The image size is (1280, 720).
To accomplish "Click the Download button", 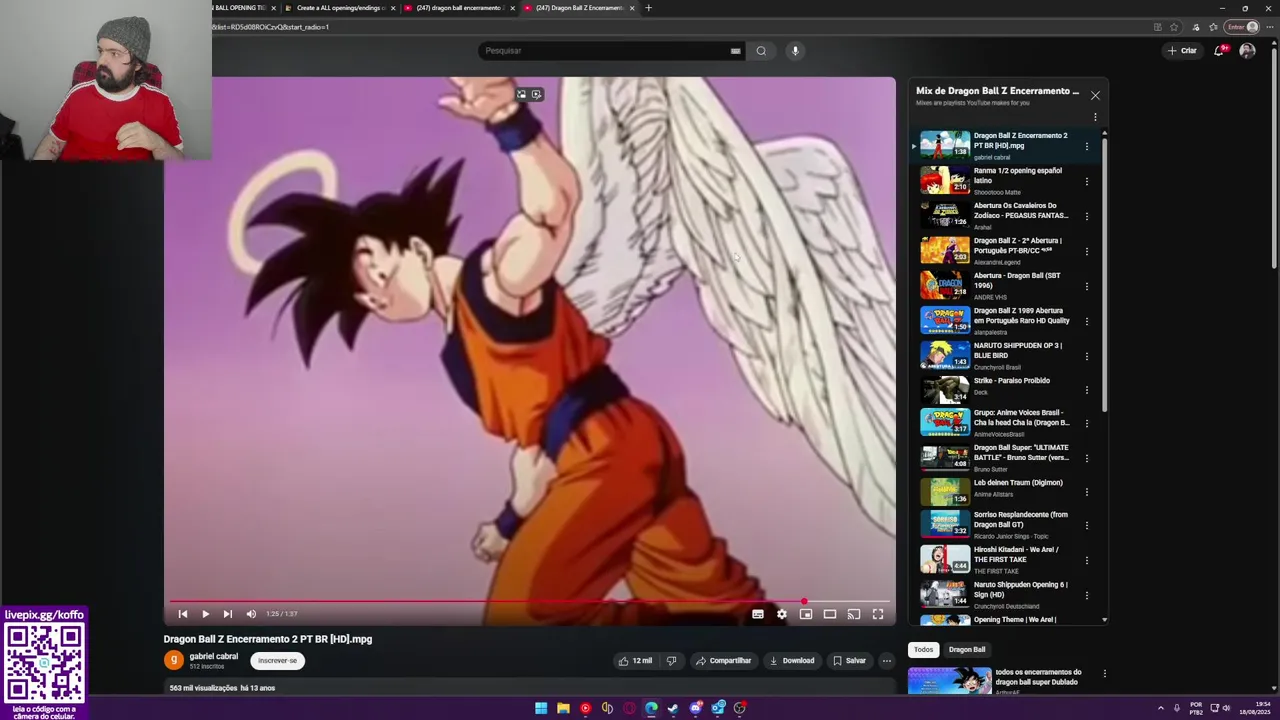I will click(x=791, y=661).
